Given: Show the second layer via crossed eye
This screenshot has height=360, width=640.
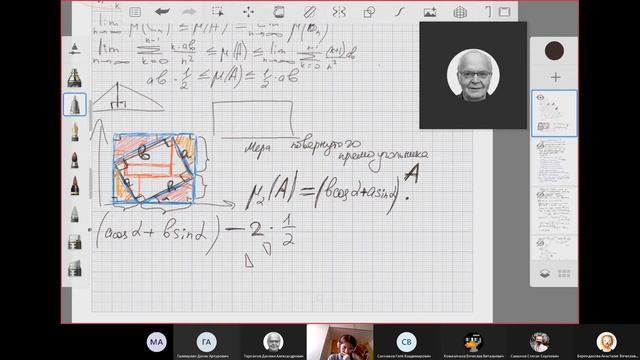Looking at the screenshot, I should pyautogui.click(x=540, y=145).
